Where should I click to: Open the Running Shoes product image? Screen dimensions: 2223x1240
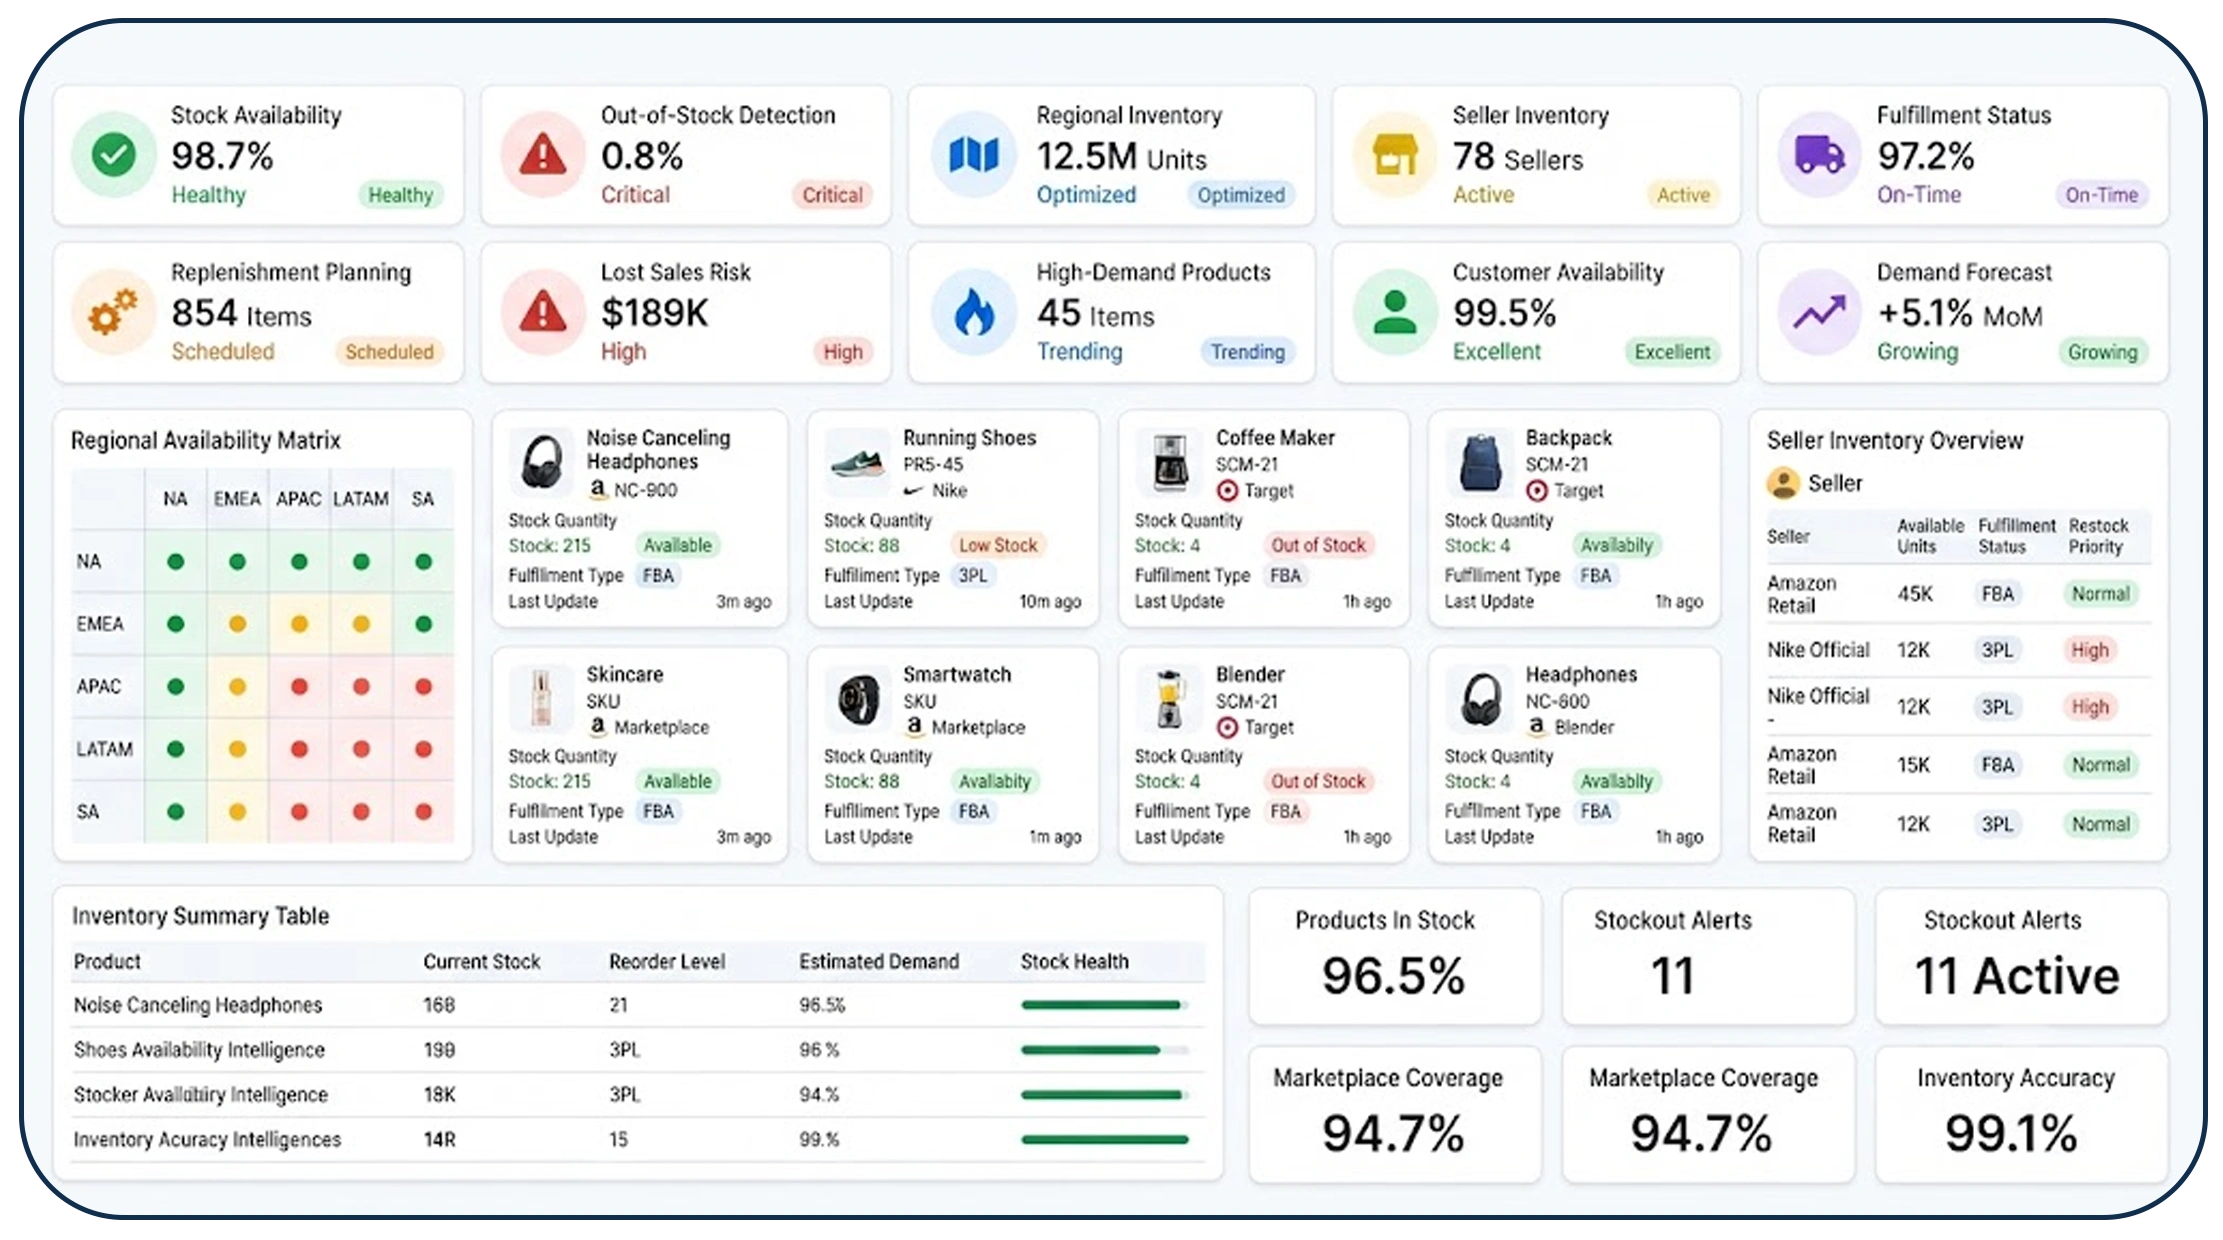[858, 462]
